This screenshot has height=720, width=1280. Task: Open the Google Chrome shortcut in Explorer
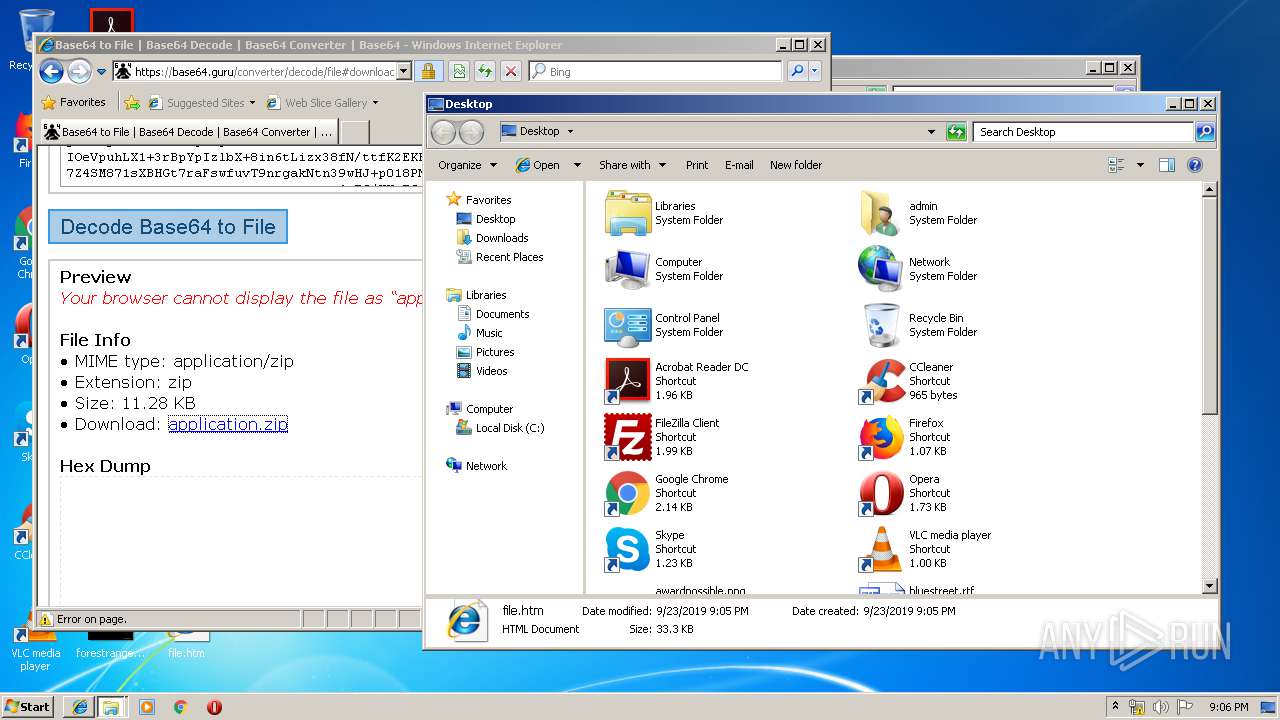click(628, 493)
